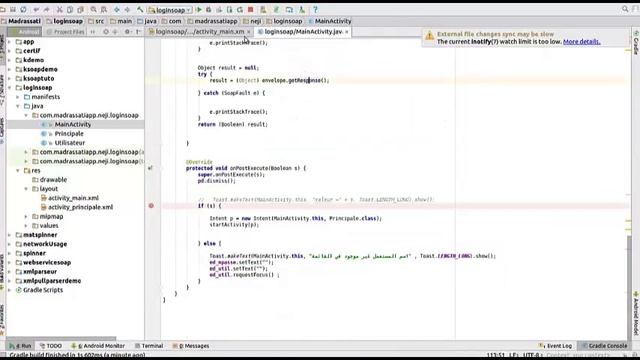Viewport: 640px width, 360px height.
Task: Expand the manifests folder
Action: pos(18,97)
